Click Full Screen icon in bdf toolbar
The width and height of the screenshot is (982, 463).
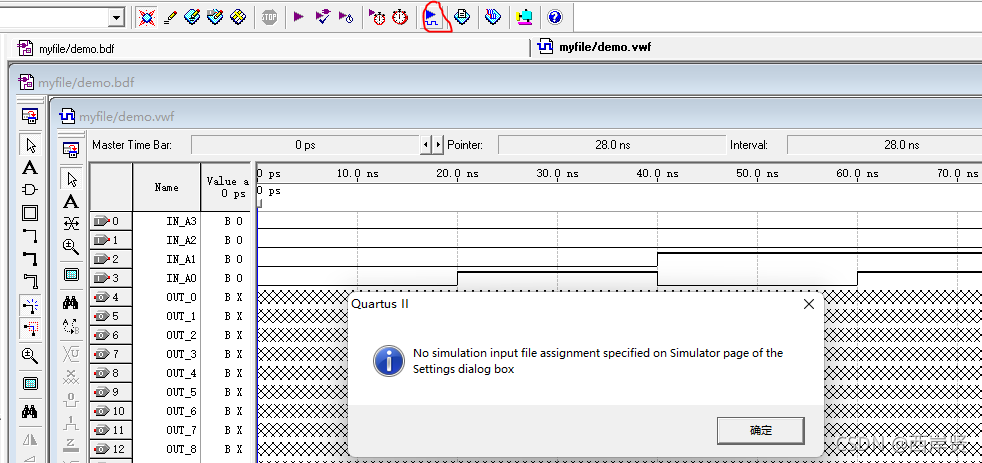pyautogui.click(x=29, y=383)
